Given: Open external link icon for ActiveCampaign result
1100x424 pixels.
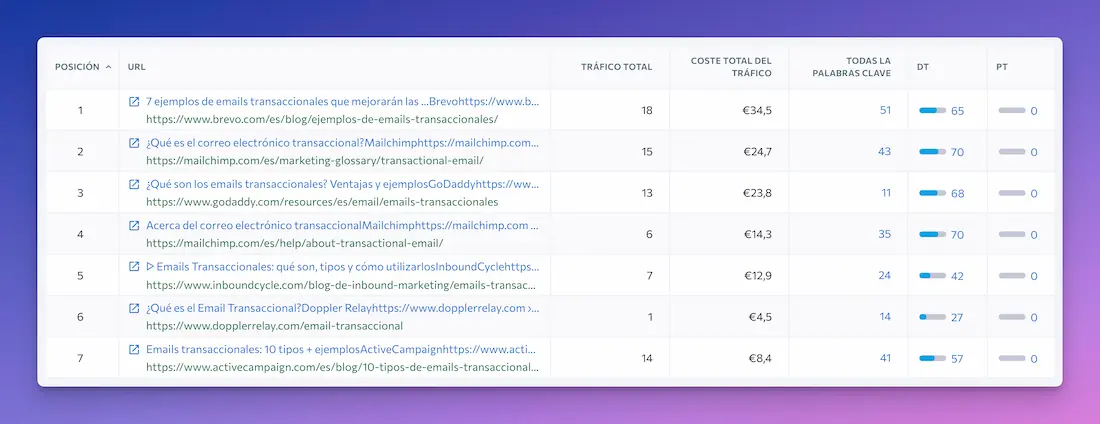Looking at the screenshot, I should pyautogui.click(x=134, y=350).
